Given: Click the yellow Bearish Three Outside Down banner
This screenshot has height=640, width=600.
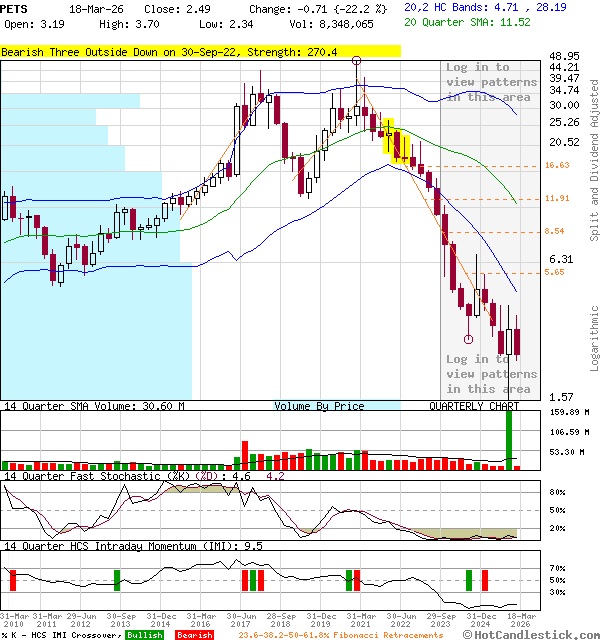Looking at the screenshot, I should (x=170, y=51).
